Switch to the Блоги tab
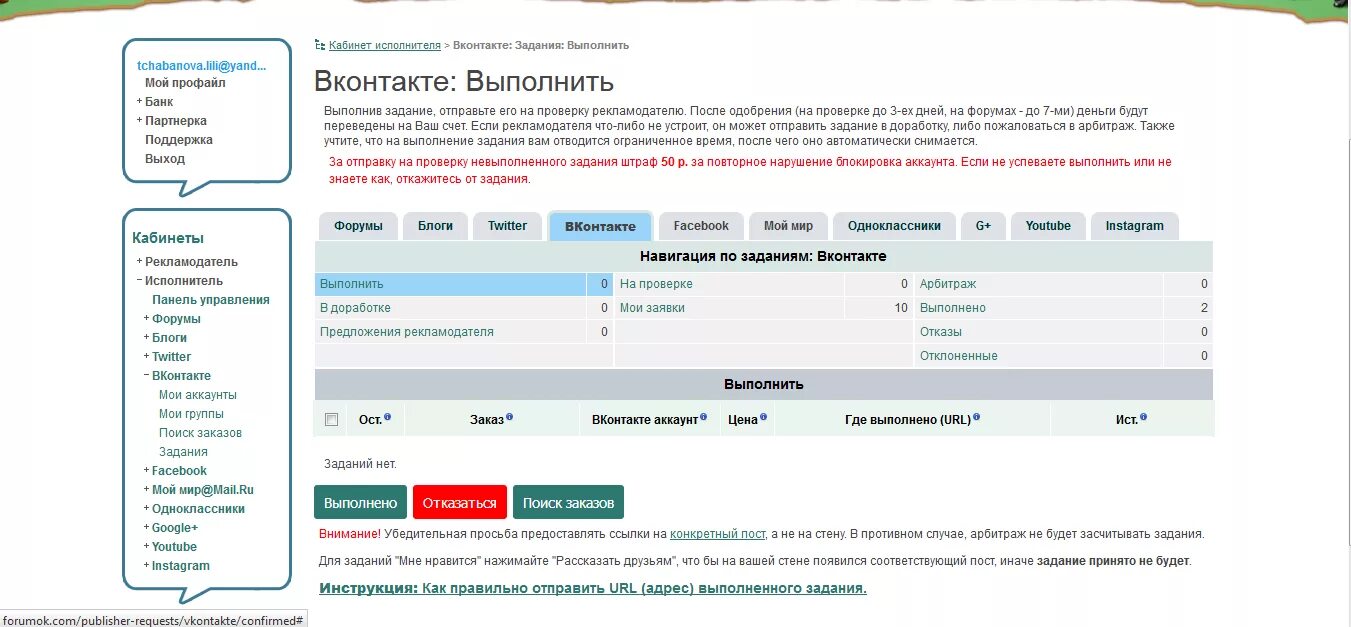This screenshot has width=1351, height=627. 435,226
